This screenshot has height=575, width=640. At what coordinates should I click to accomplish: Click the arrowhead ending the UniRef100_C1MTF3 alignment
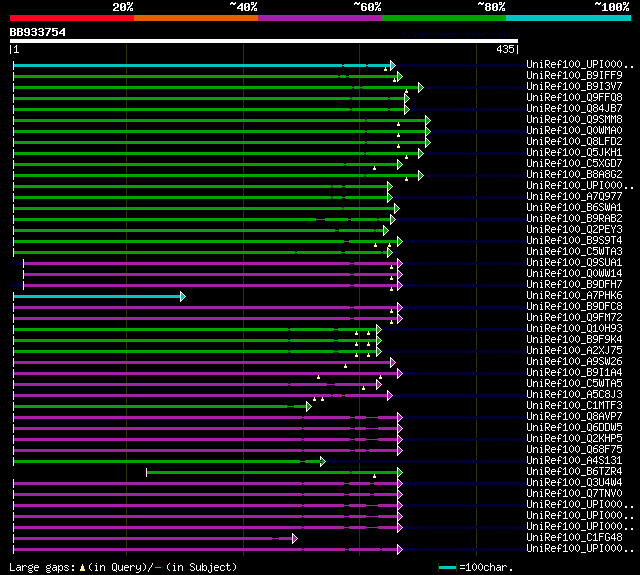pos(309,406)
